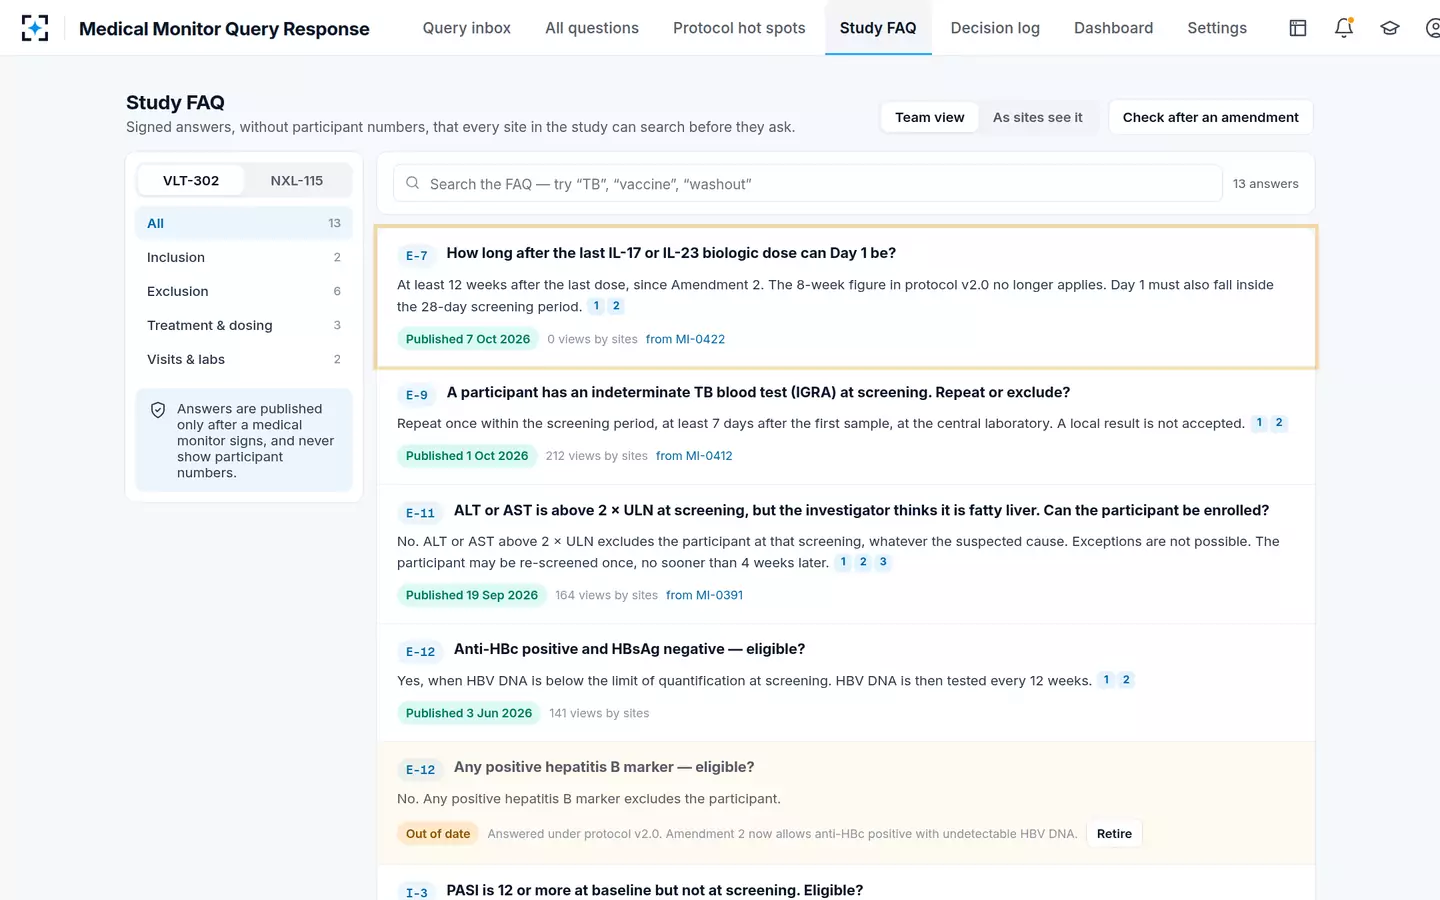Open the question about IL-17 or IL-23 biologic dose
This screenshot has width=1440, height=900.
pyautogui.click(x=671, y=253)
